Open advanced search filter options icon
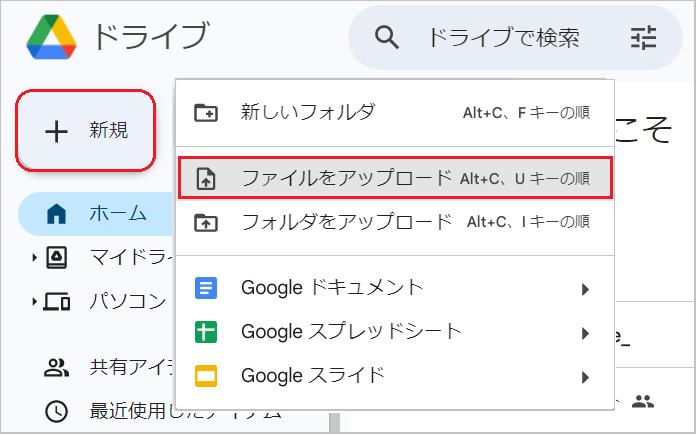 [x=643, y=37]
